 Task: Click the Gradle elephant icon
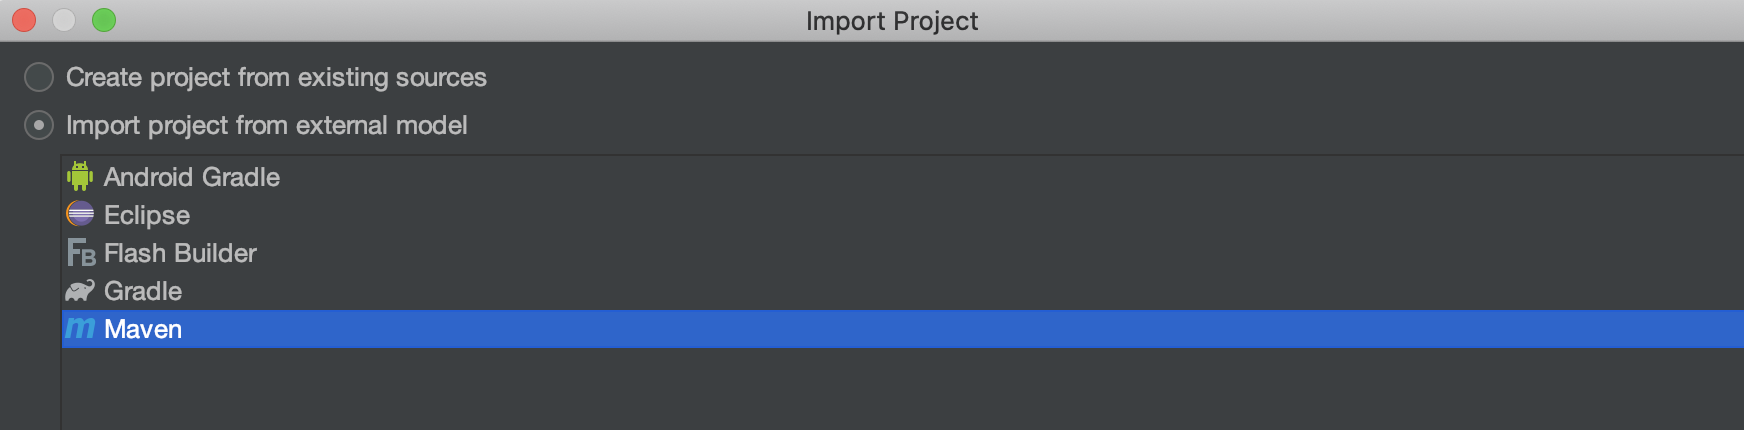tap(80, 291)
